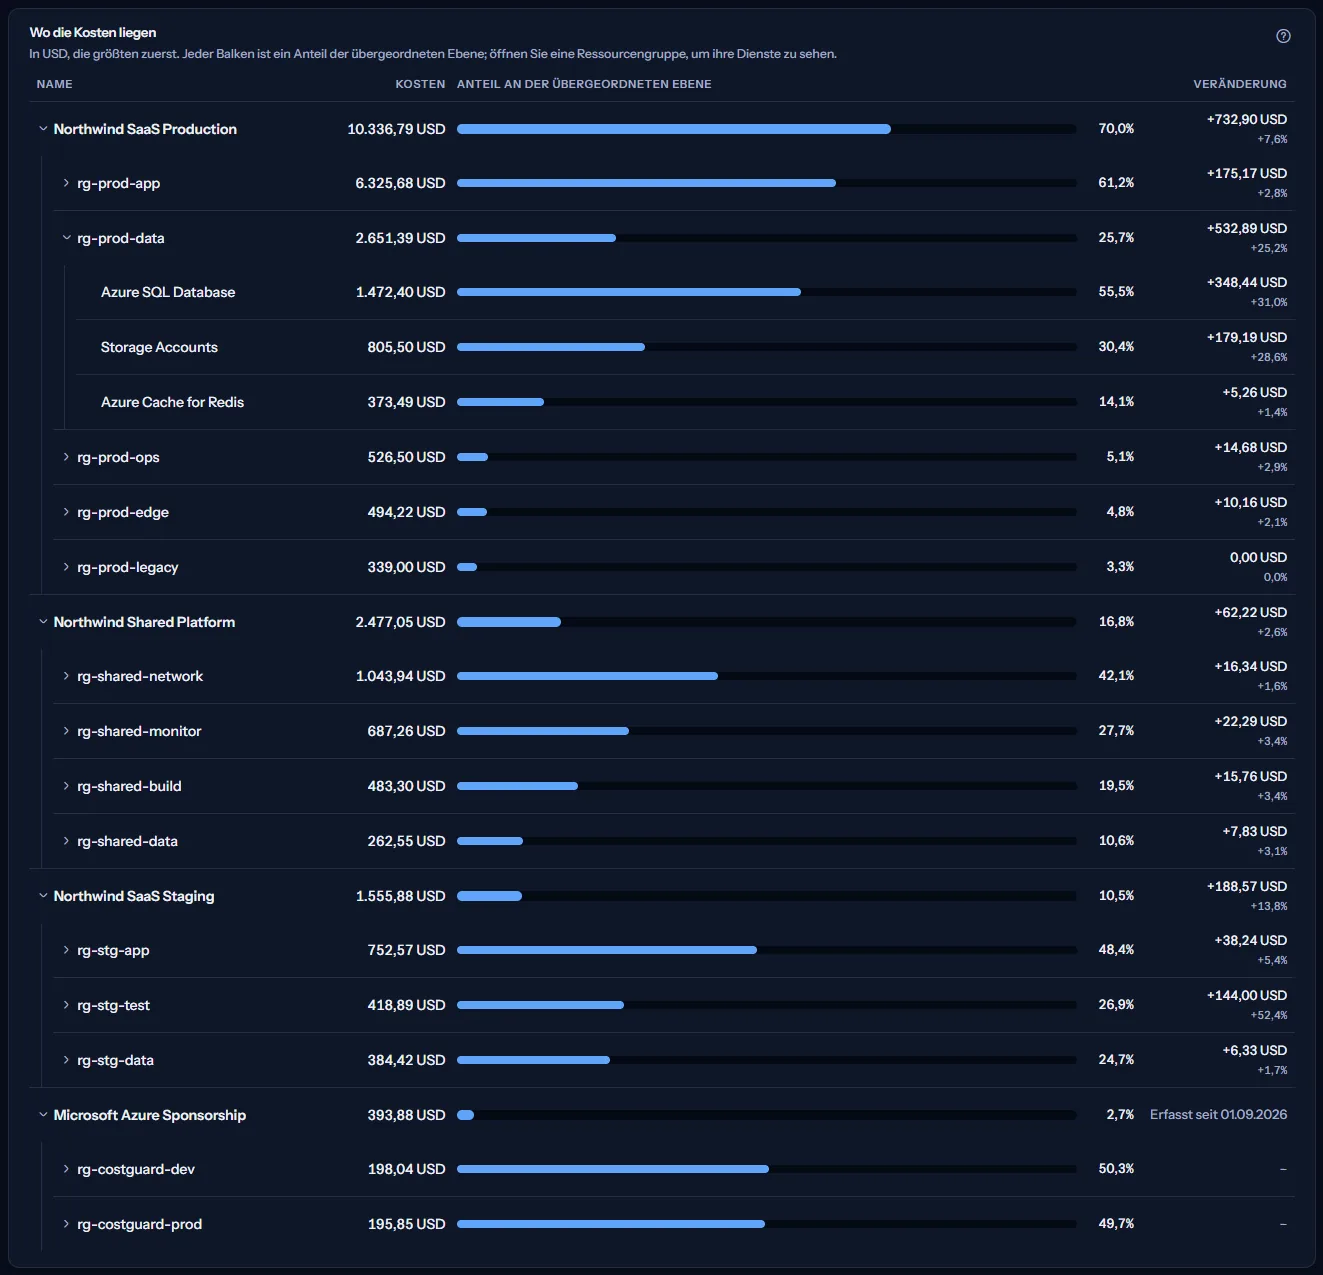Select the Storage Accounts service name
1323x1275 pixels.
pos(159,347)
